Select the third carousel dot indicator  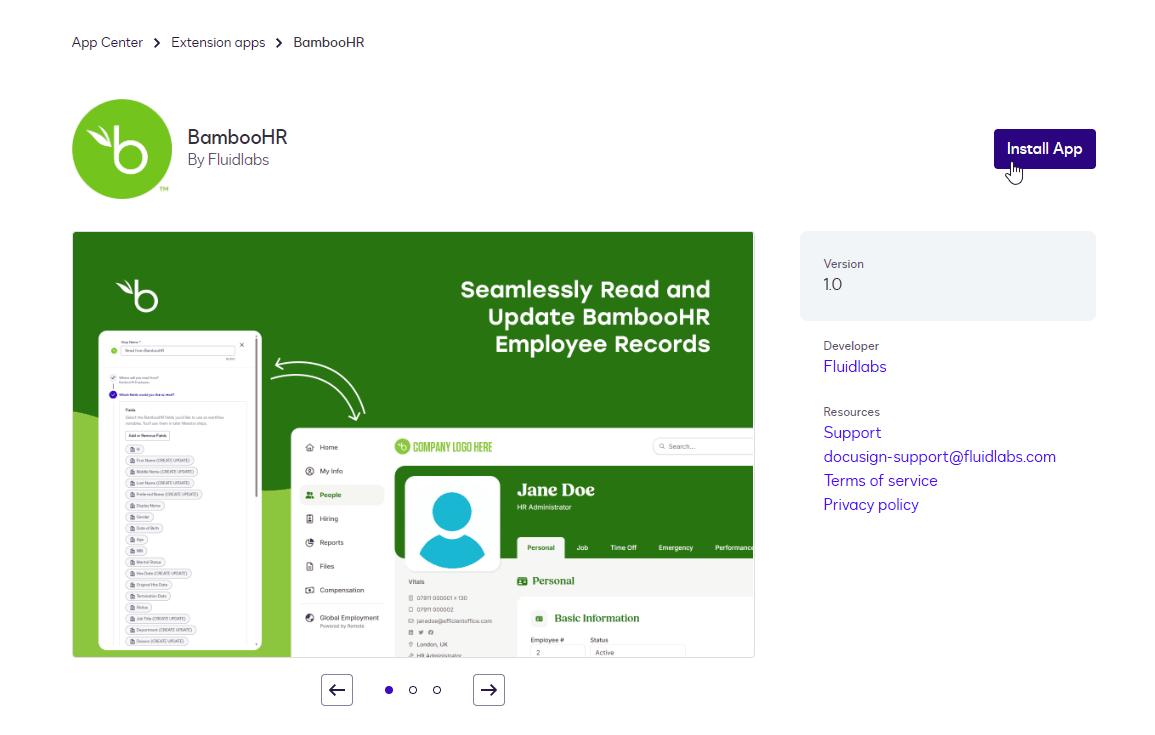437,690
